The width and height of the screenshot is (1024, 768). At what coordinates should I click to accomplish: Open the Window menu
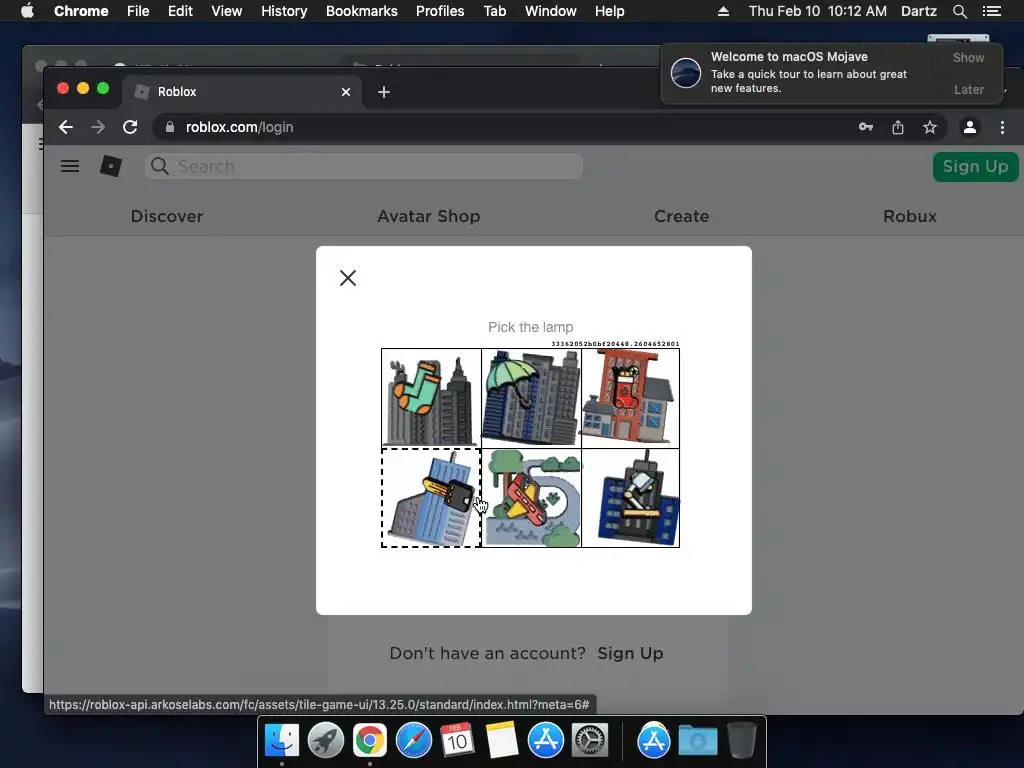(x=551, y=11)
